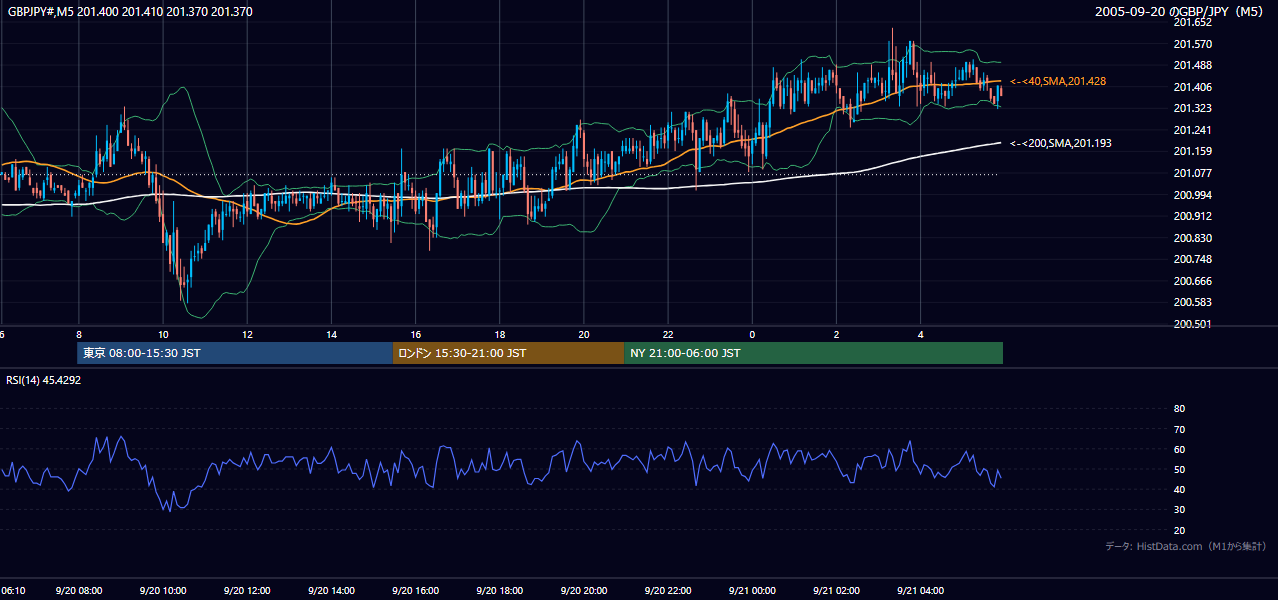
Task: Click price axis value 201.241
Action: click(1192, 130)
